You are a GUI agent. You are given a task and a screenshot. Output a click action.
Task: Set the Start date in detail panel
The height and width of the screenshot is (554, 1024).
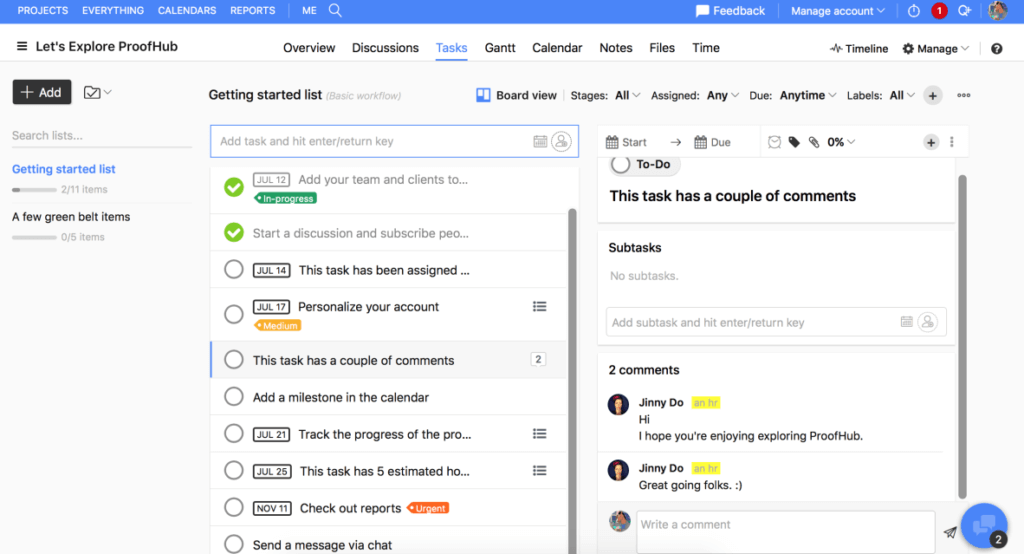(x=626, y=142)
